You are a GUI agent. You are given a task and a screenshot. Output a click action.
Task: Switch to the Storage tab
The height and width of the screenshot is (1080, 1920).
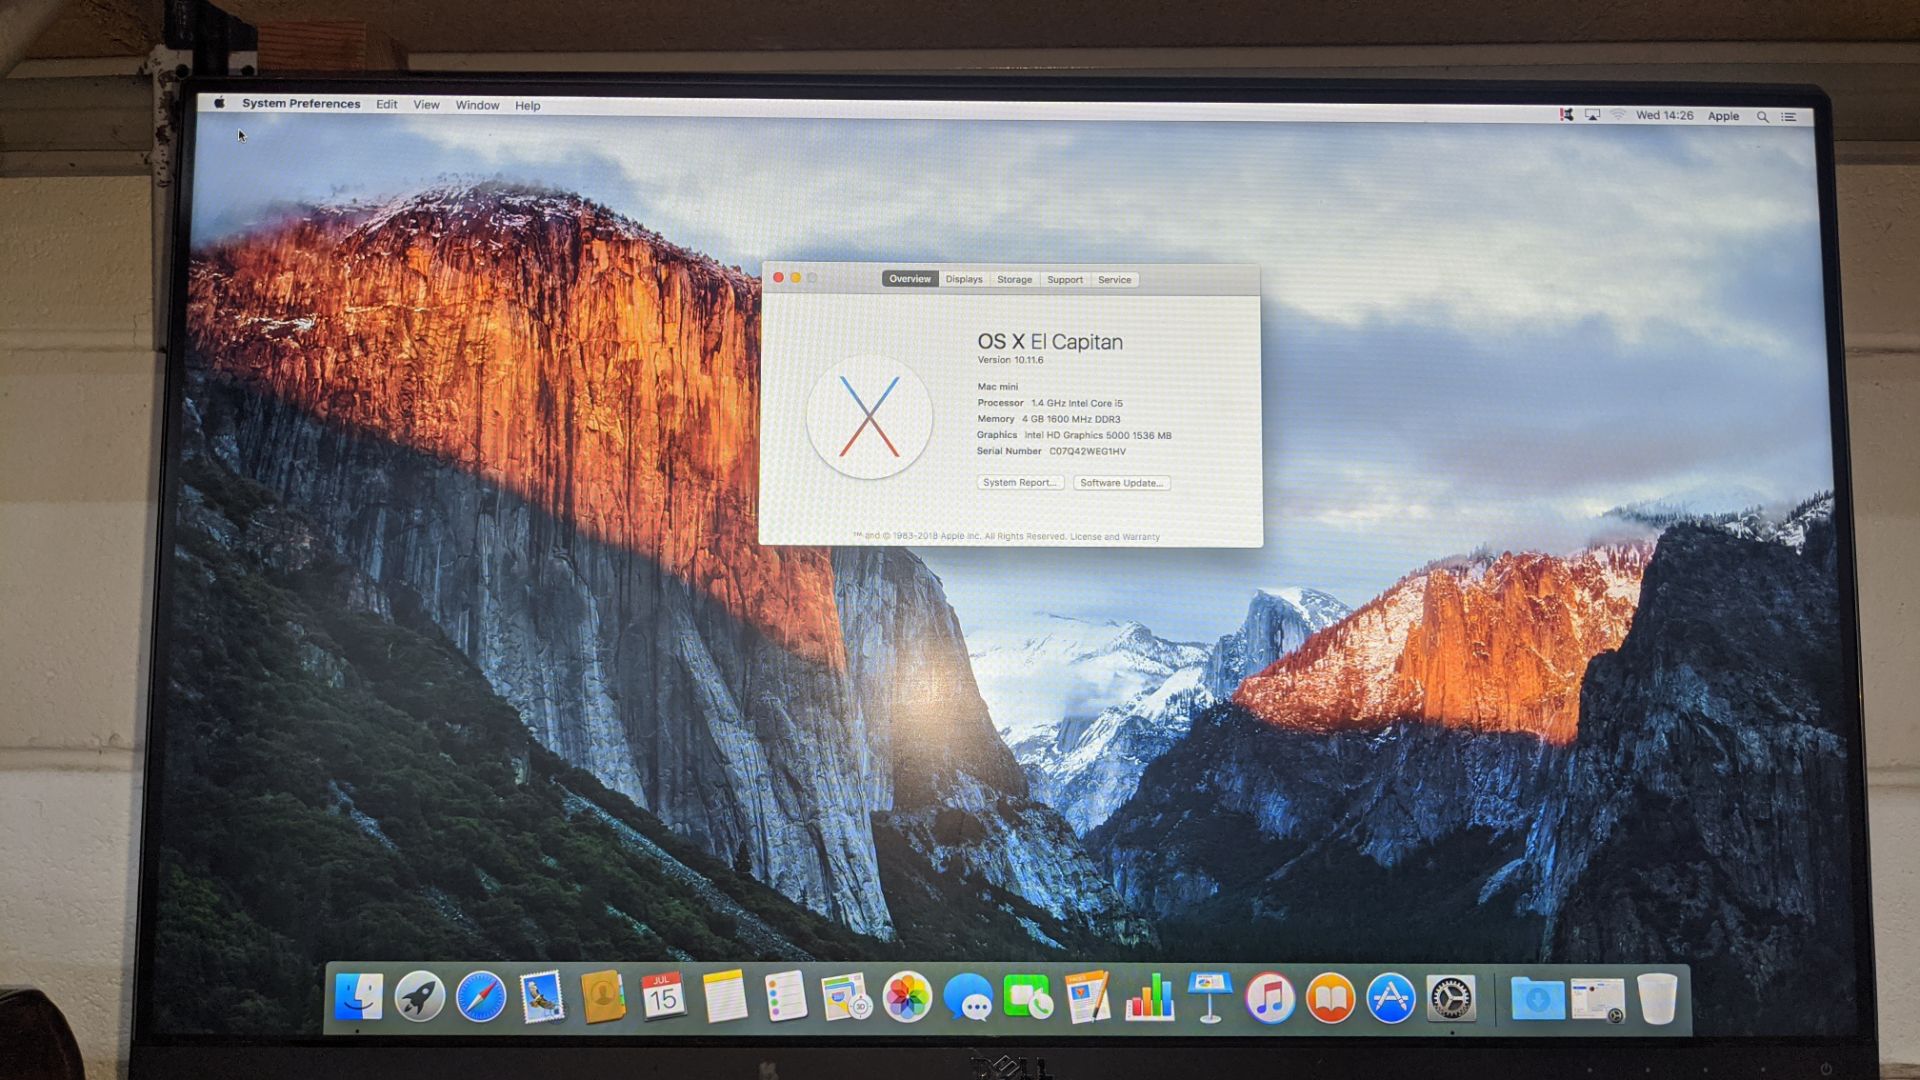[x=1014, y=280]
